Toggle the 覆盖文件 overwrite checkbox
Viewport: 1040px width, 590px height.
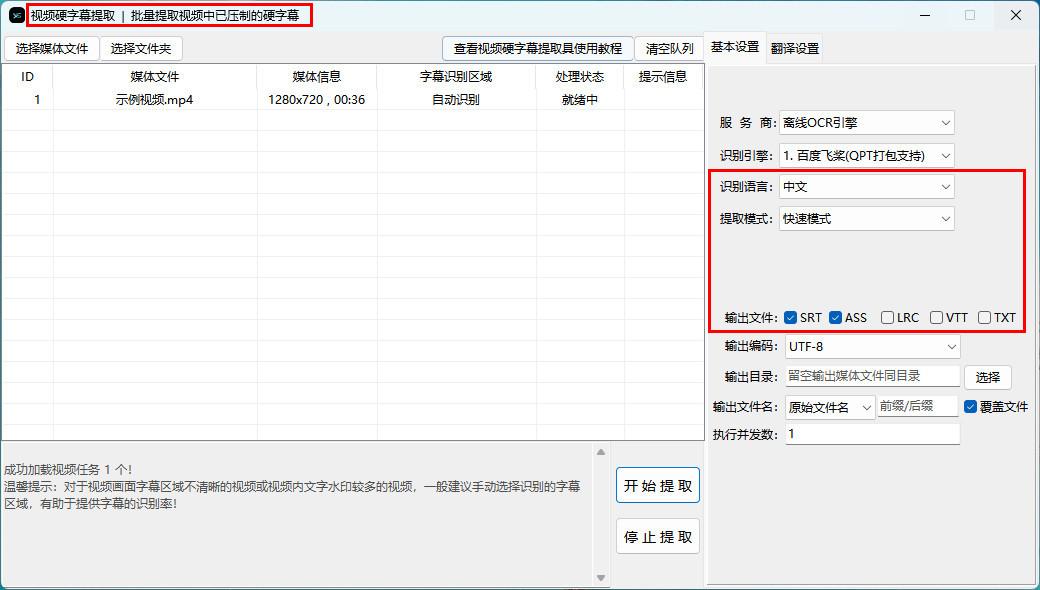click(970, 407)
